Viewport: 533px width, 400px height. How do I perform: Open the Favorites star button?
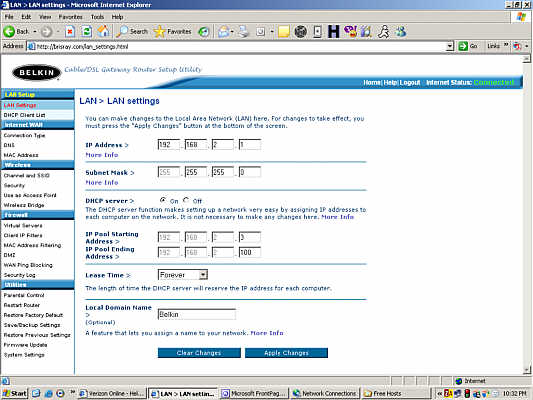tap(172, 32)
